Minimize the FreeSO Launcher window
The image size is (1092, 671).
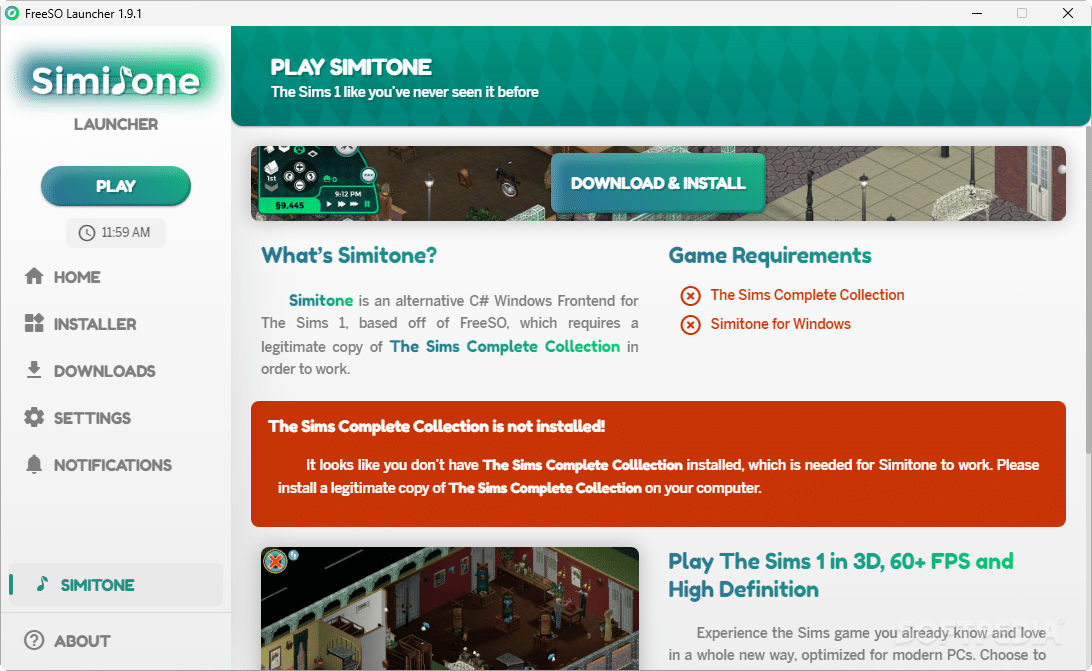(x=977, y=13)
